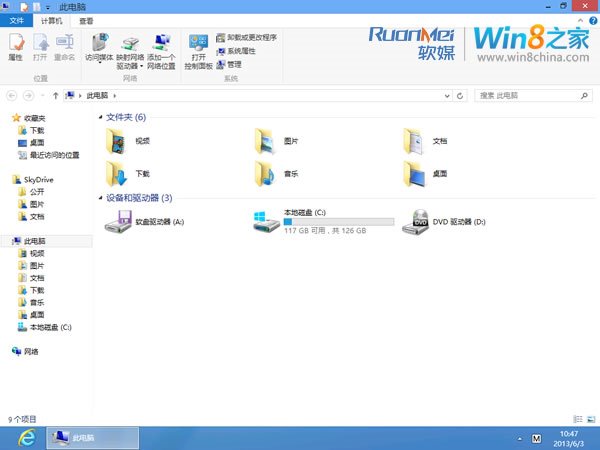This screenshot has width=600, height=450.
Task: Click 系统属性 in the ribbon
Action: point(240,51)
